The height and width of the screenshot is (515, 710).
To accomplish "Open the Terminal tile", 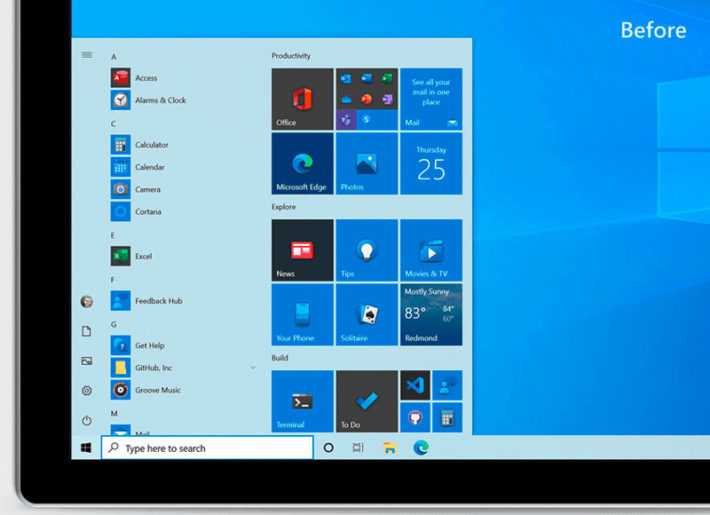I will click(302, 401).
